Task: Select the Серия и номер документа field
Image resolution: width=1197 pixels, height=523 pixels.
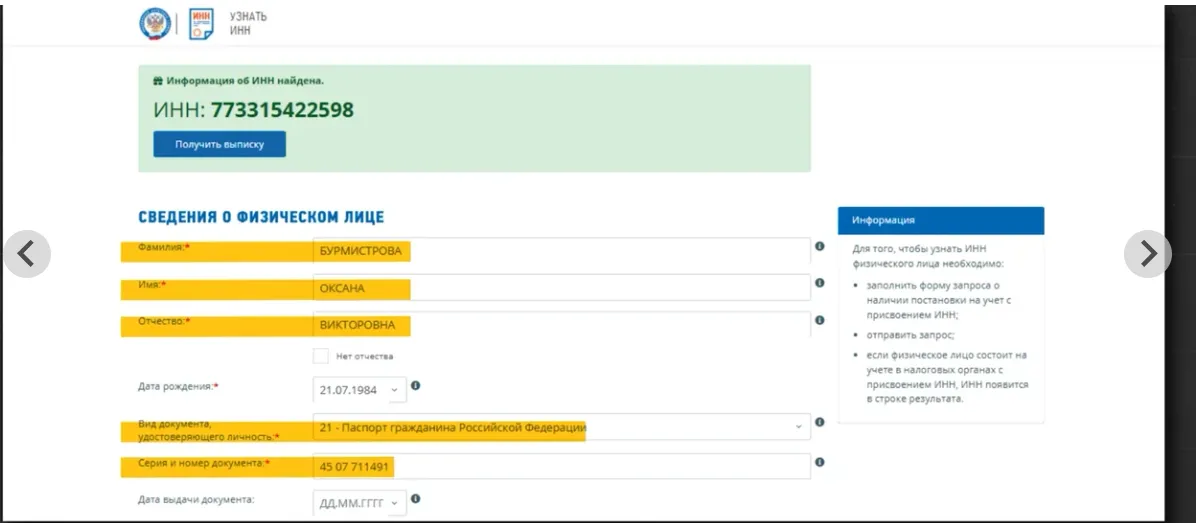Action: [x=560, y=466]
